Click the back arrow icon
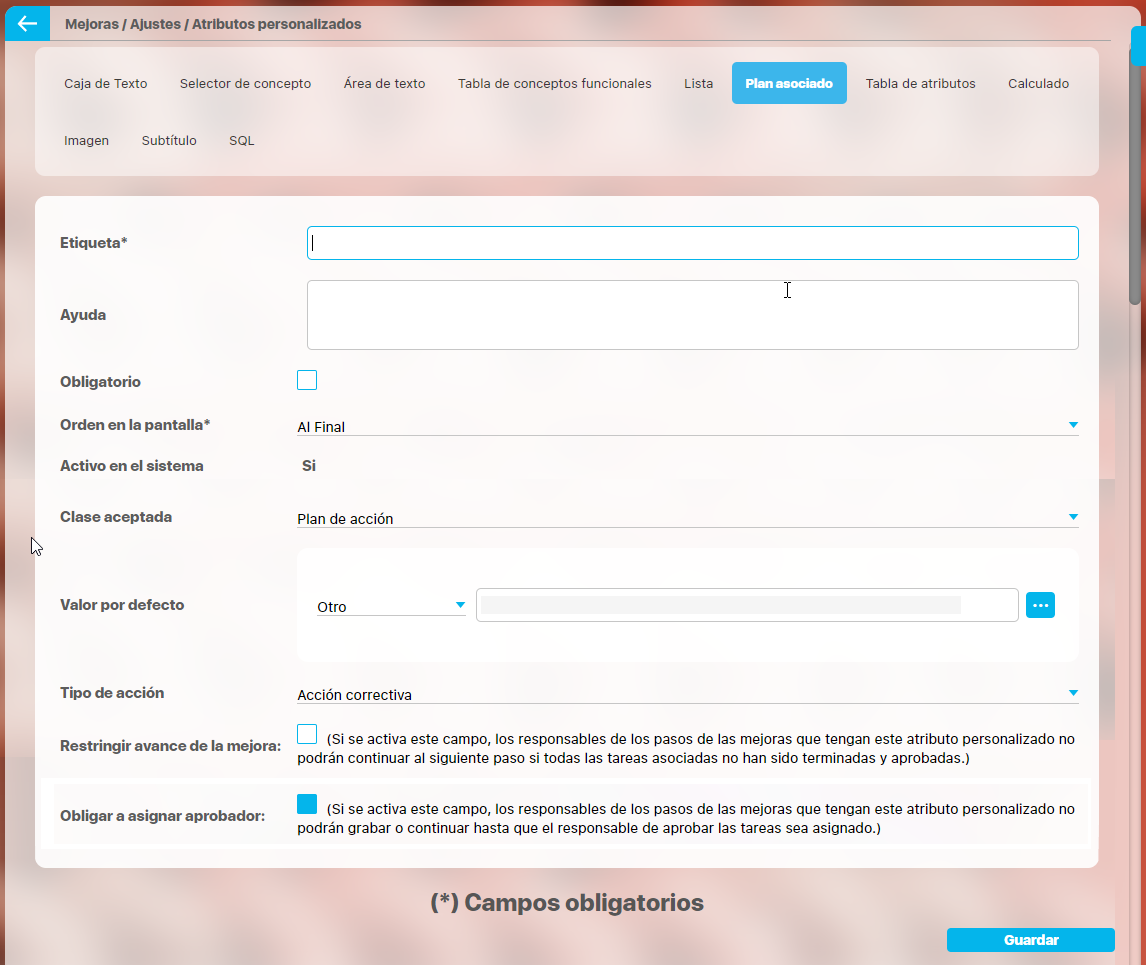The width and height of the screenshot is (1148, 966). [27, 24]
